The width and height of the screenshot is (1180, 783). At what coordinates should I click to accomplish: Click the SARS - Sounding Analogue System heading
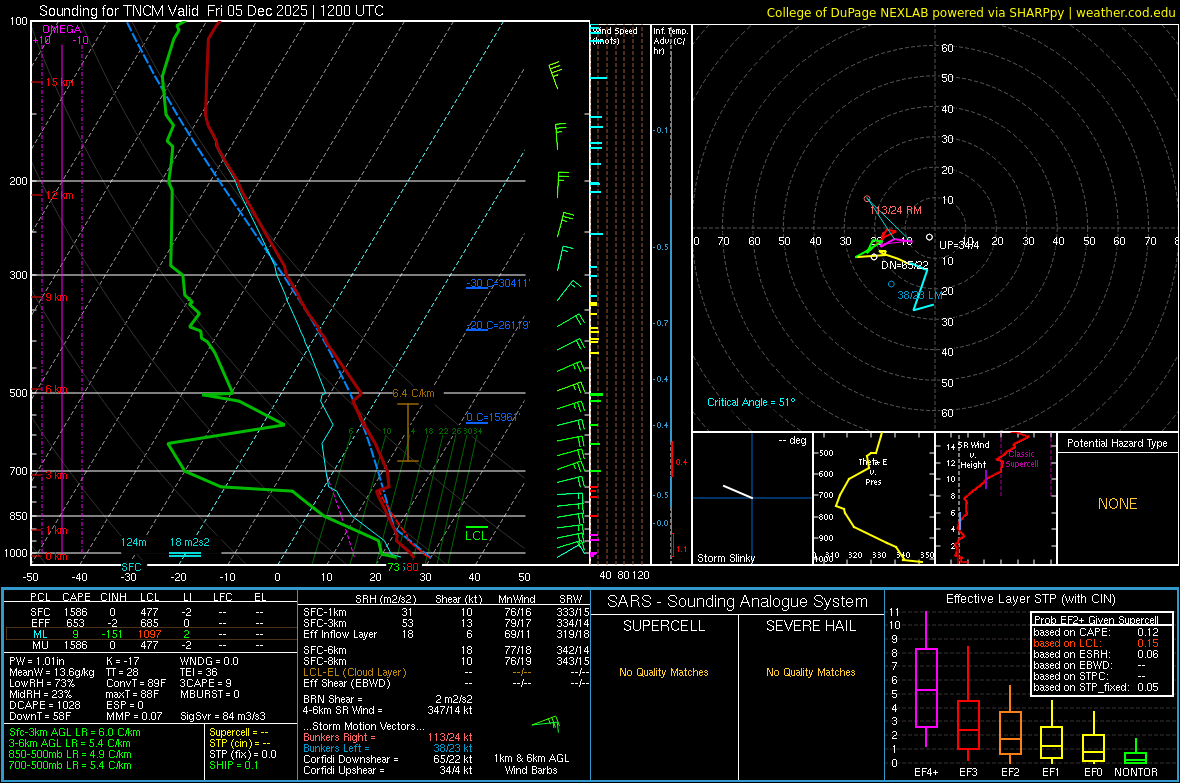coord(738,602)
